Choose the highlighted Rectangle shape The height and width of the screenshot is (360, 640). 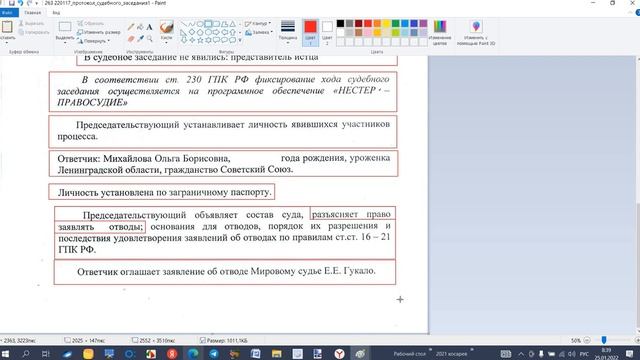click(208, 24)
